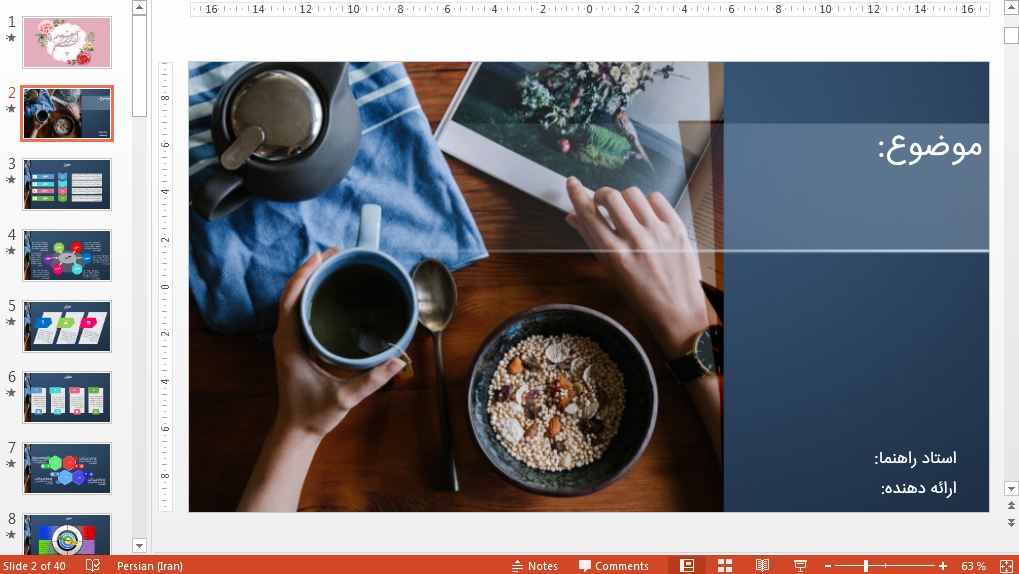Click the Persian (Iran) language indicator
Screen dimensions: 1019x574
coord(149,566)
